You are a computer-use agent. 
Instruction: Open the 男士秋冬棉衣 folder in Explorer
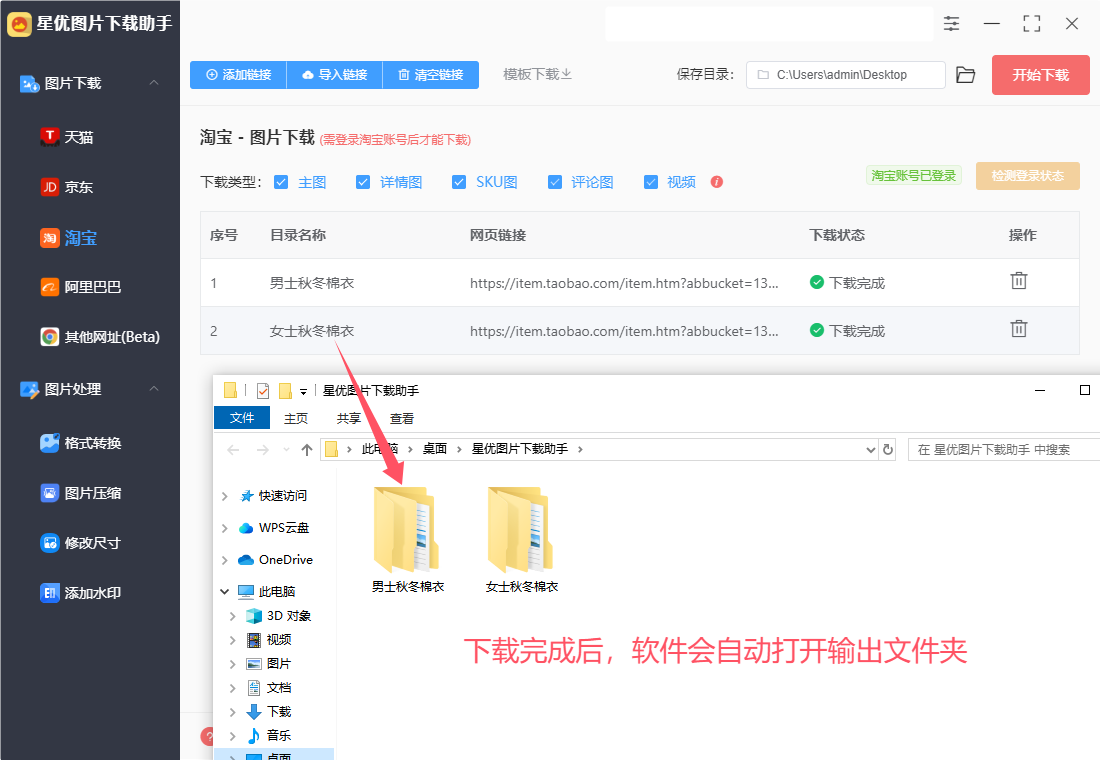tap(407, 539)
